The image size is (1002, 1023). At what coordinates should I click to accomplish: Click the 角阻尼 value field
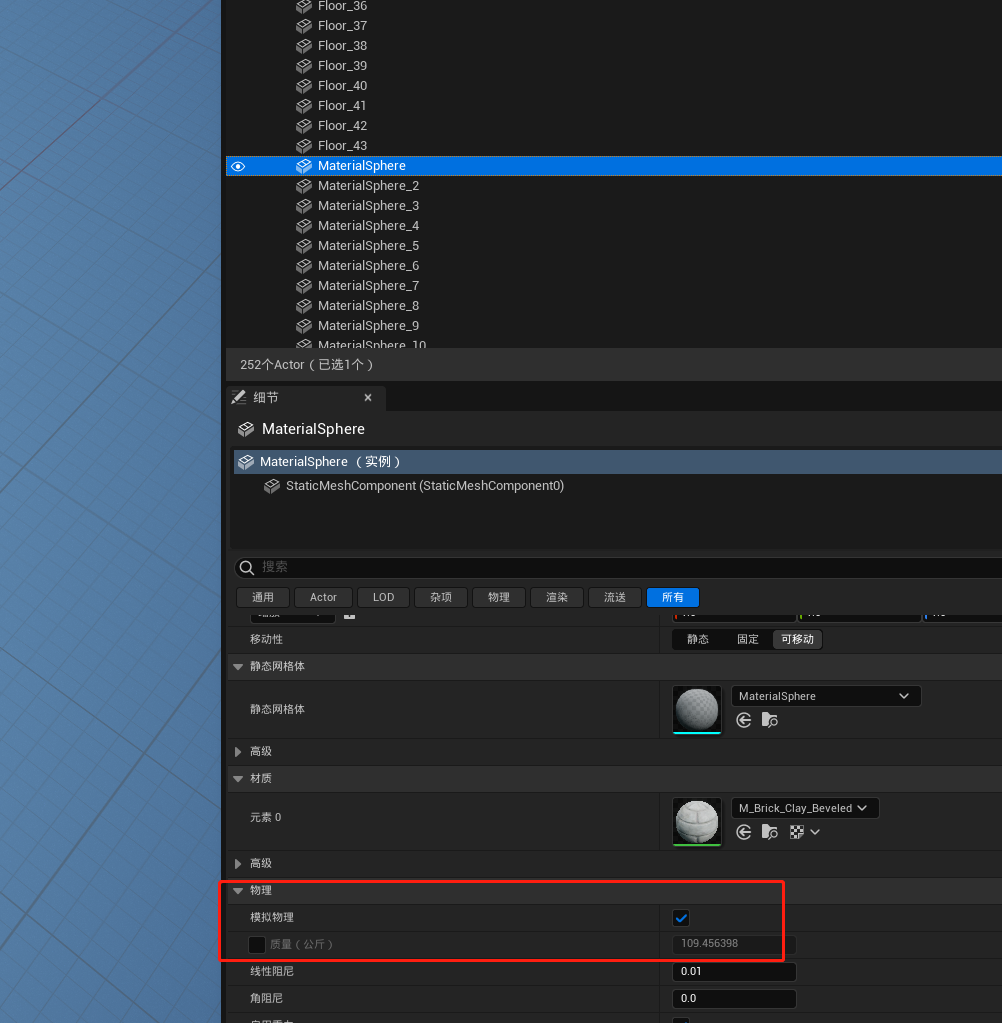tap(734, 999)
